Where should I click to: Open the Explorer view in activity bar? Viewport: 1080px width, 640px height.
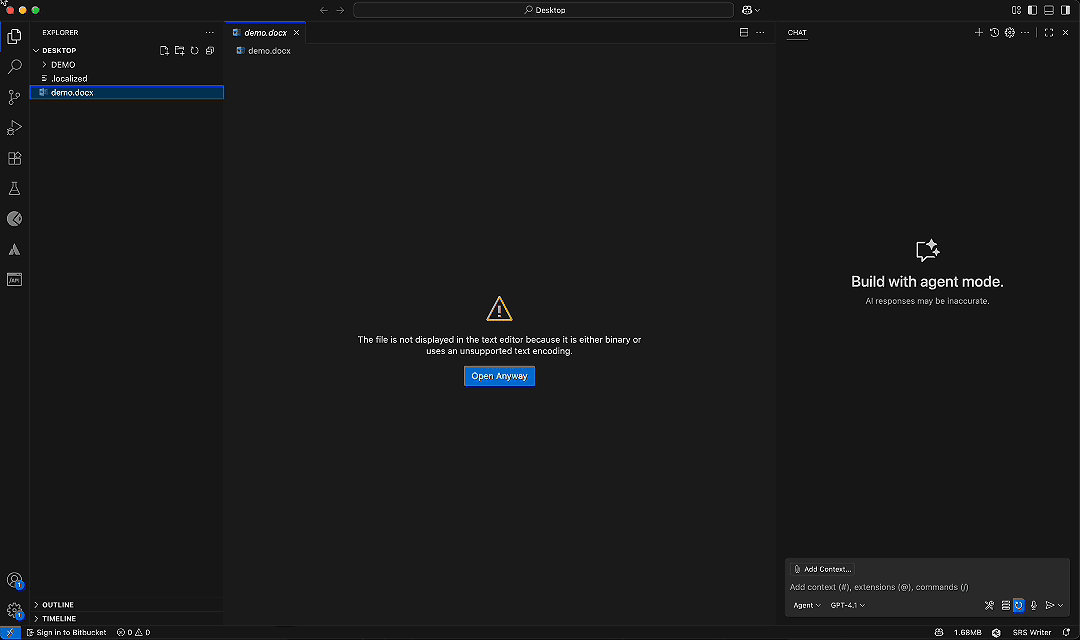pyautogui.click(x=14, y=36)
